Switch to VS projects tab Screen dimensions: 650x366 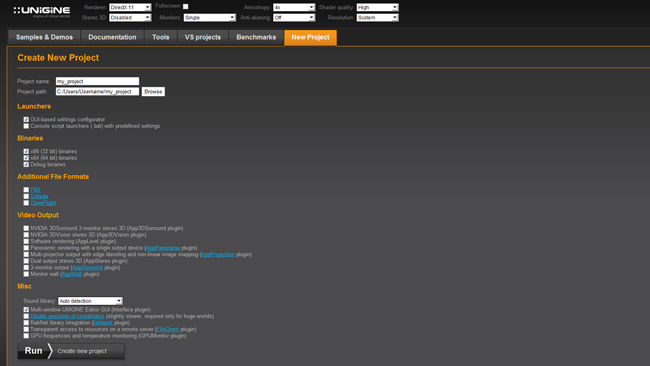click(x=203, y=37)
